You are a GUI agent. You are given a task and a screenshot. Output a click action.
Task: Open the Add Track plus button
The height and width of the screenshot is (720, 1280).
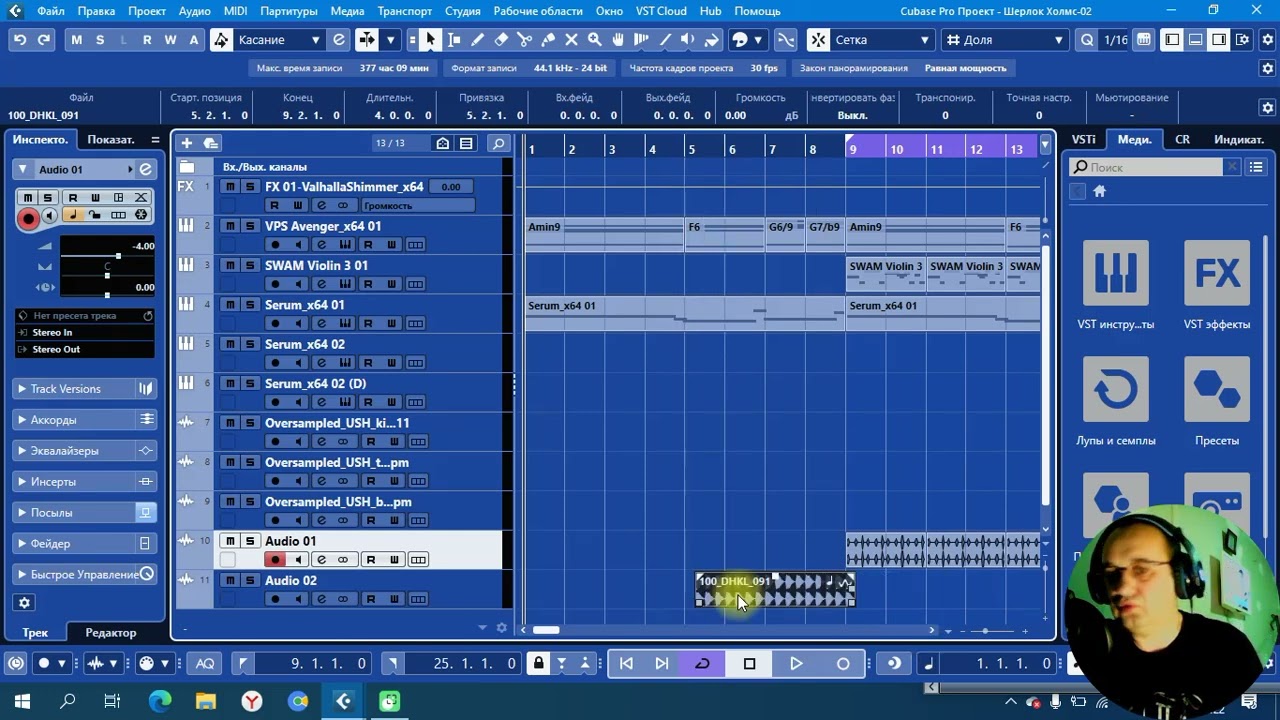click(x=186, y=143)
